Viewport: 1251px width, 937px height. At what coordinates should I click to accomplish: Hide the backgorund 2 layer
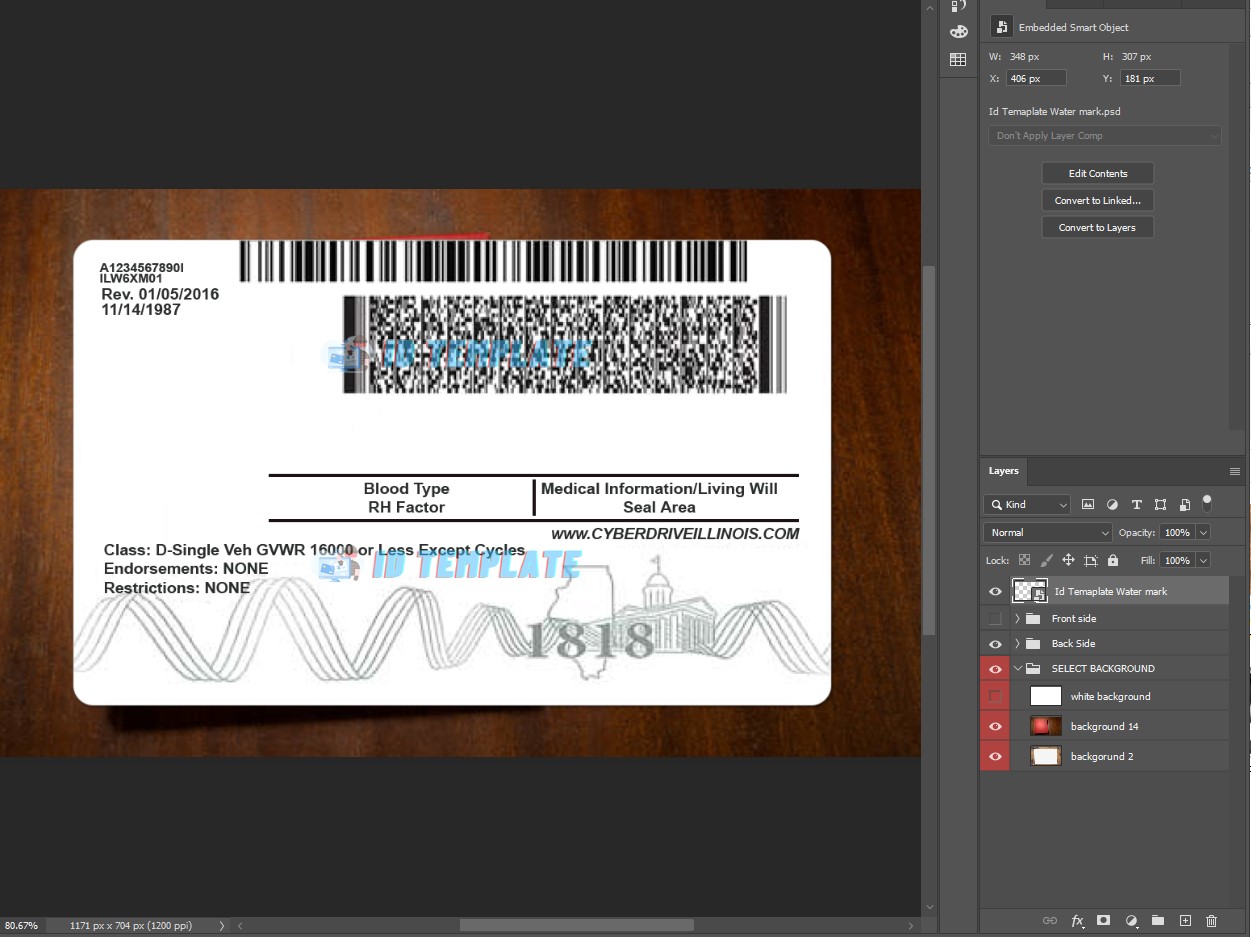(995, 756)
